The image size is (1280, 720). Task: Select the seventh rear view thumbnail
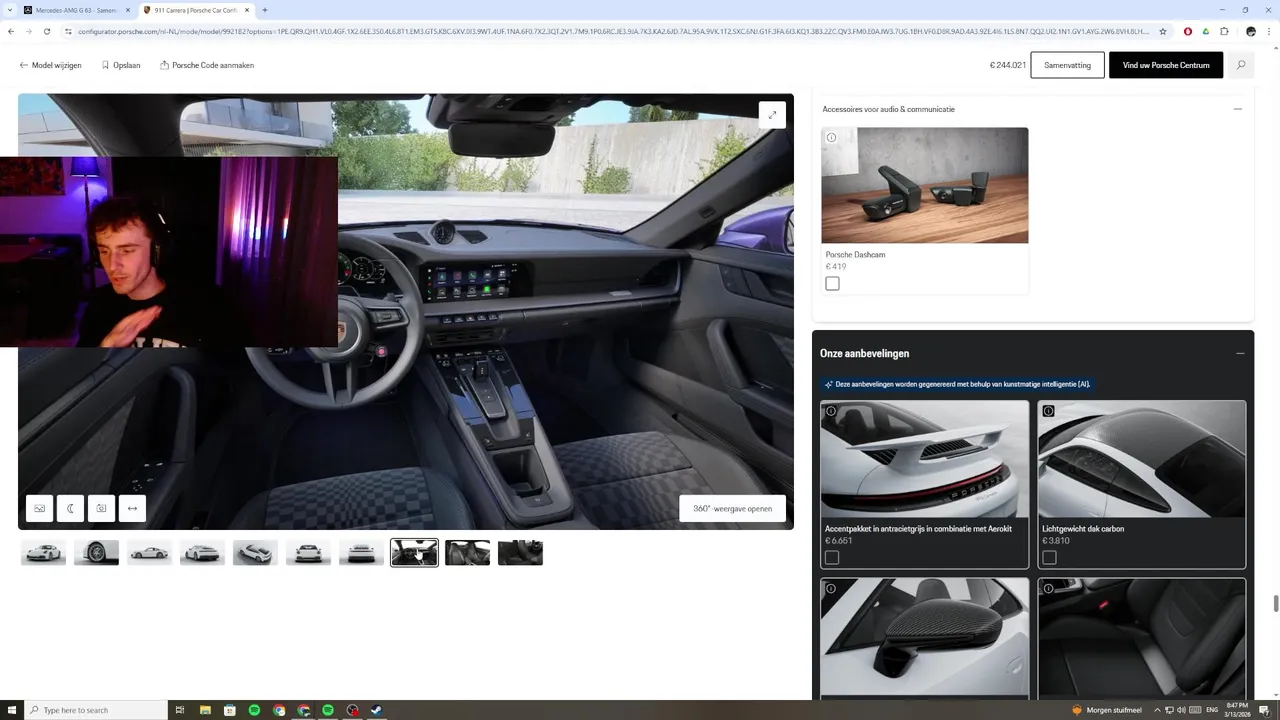[361, 552]
